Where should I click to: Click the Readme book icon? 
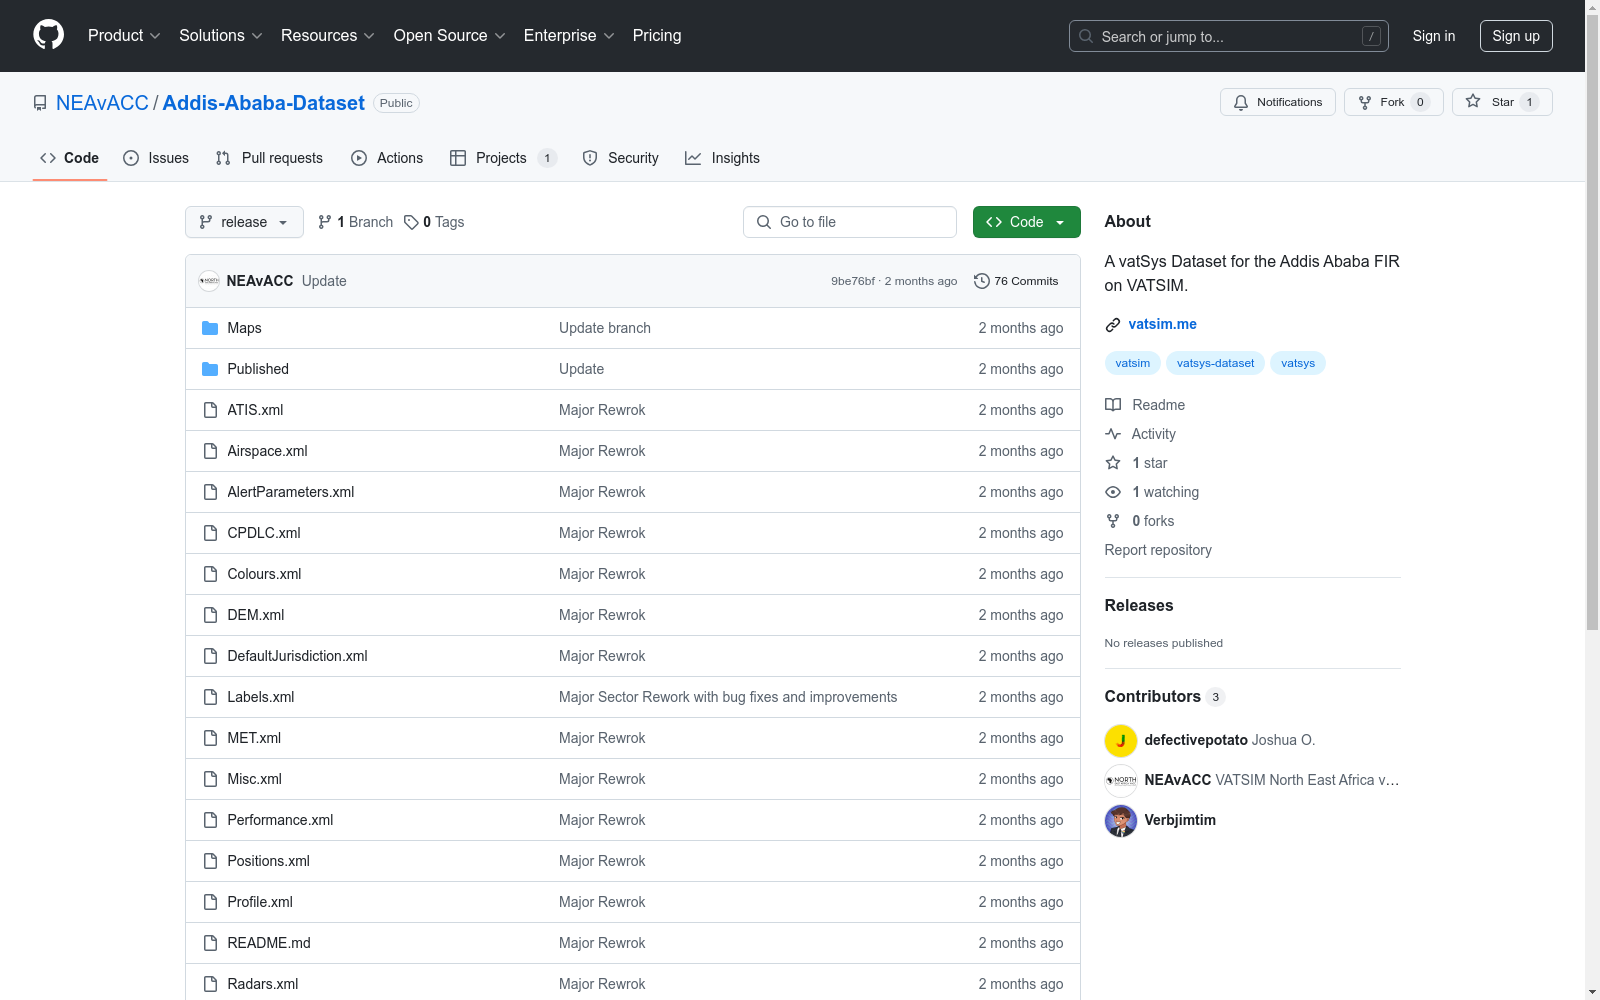(x=1113, y=405)
